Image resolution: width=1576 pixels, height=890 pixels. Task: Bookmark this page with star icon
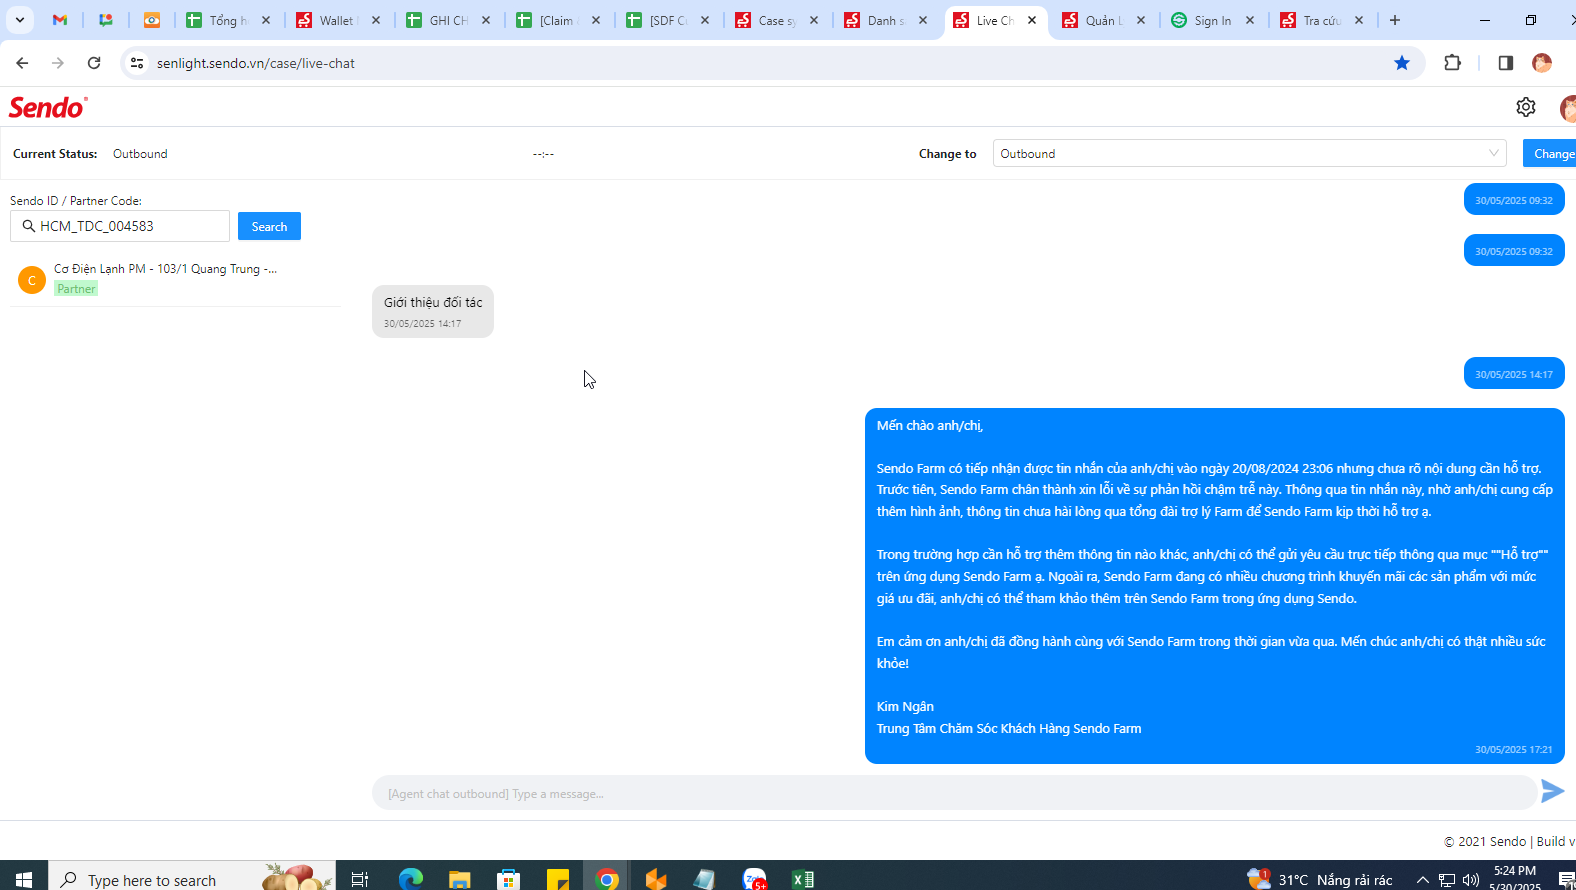pos(1402,63)
